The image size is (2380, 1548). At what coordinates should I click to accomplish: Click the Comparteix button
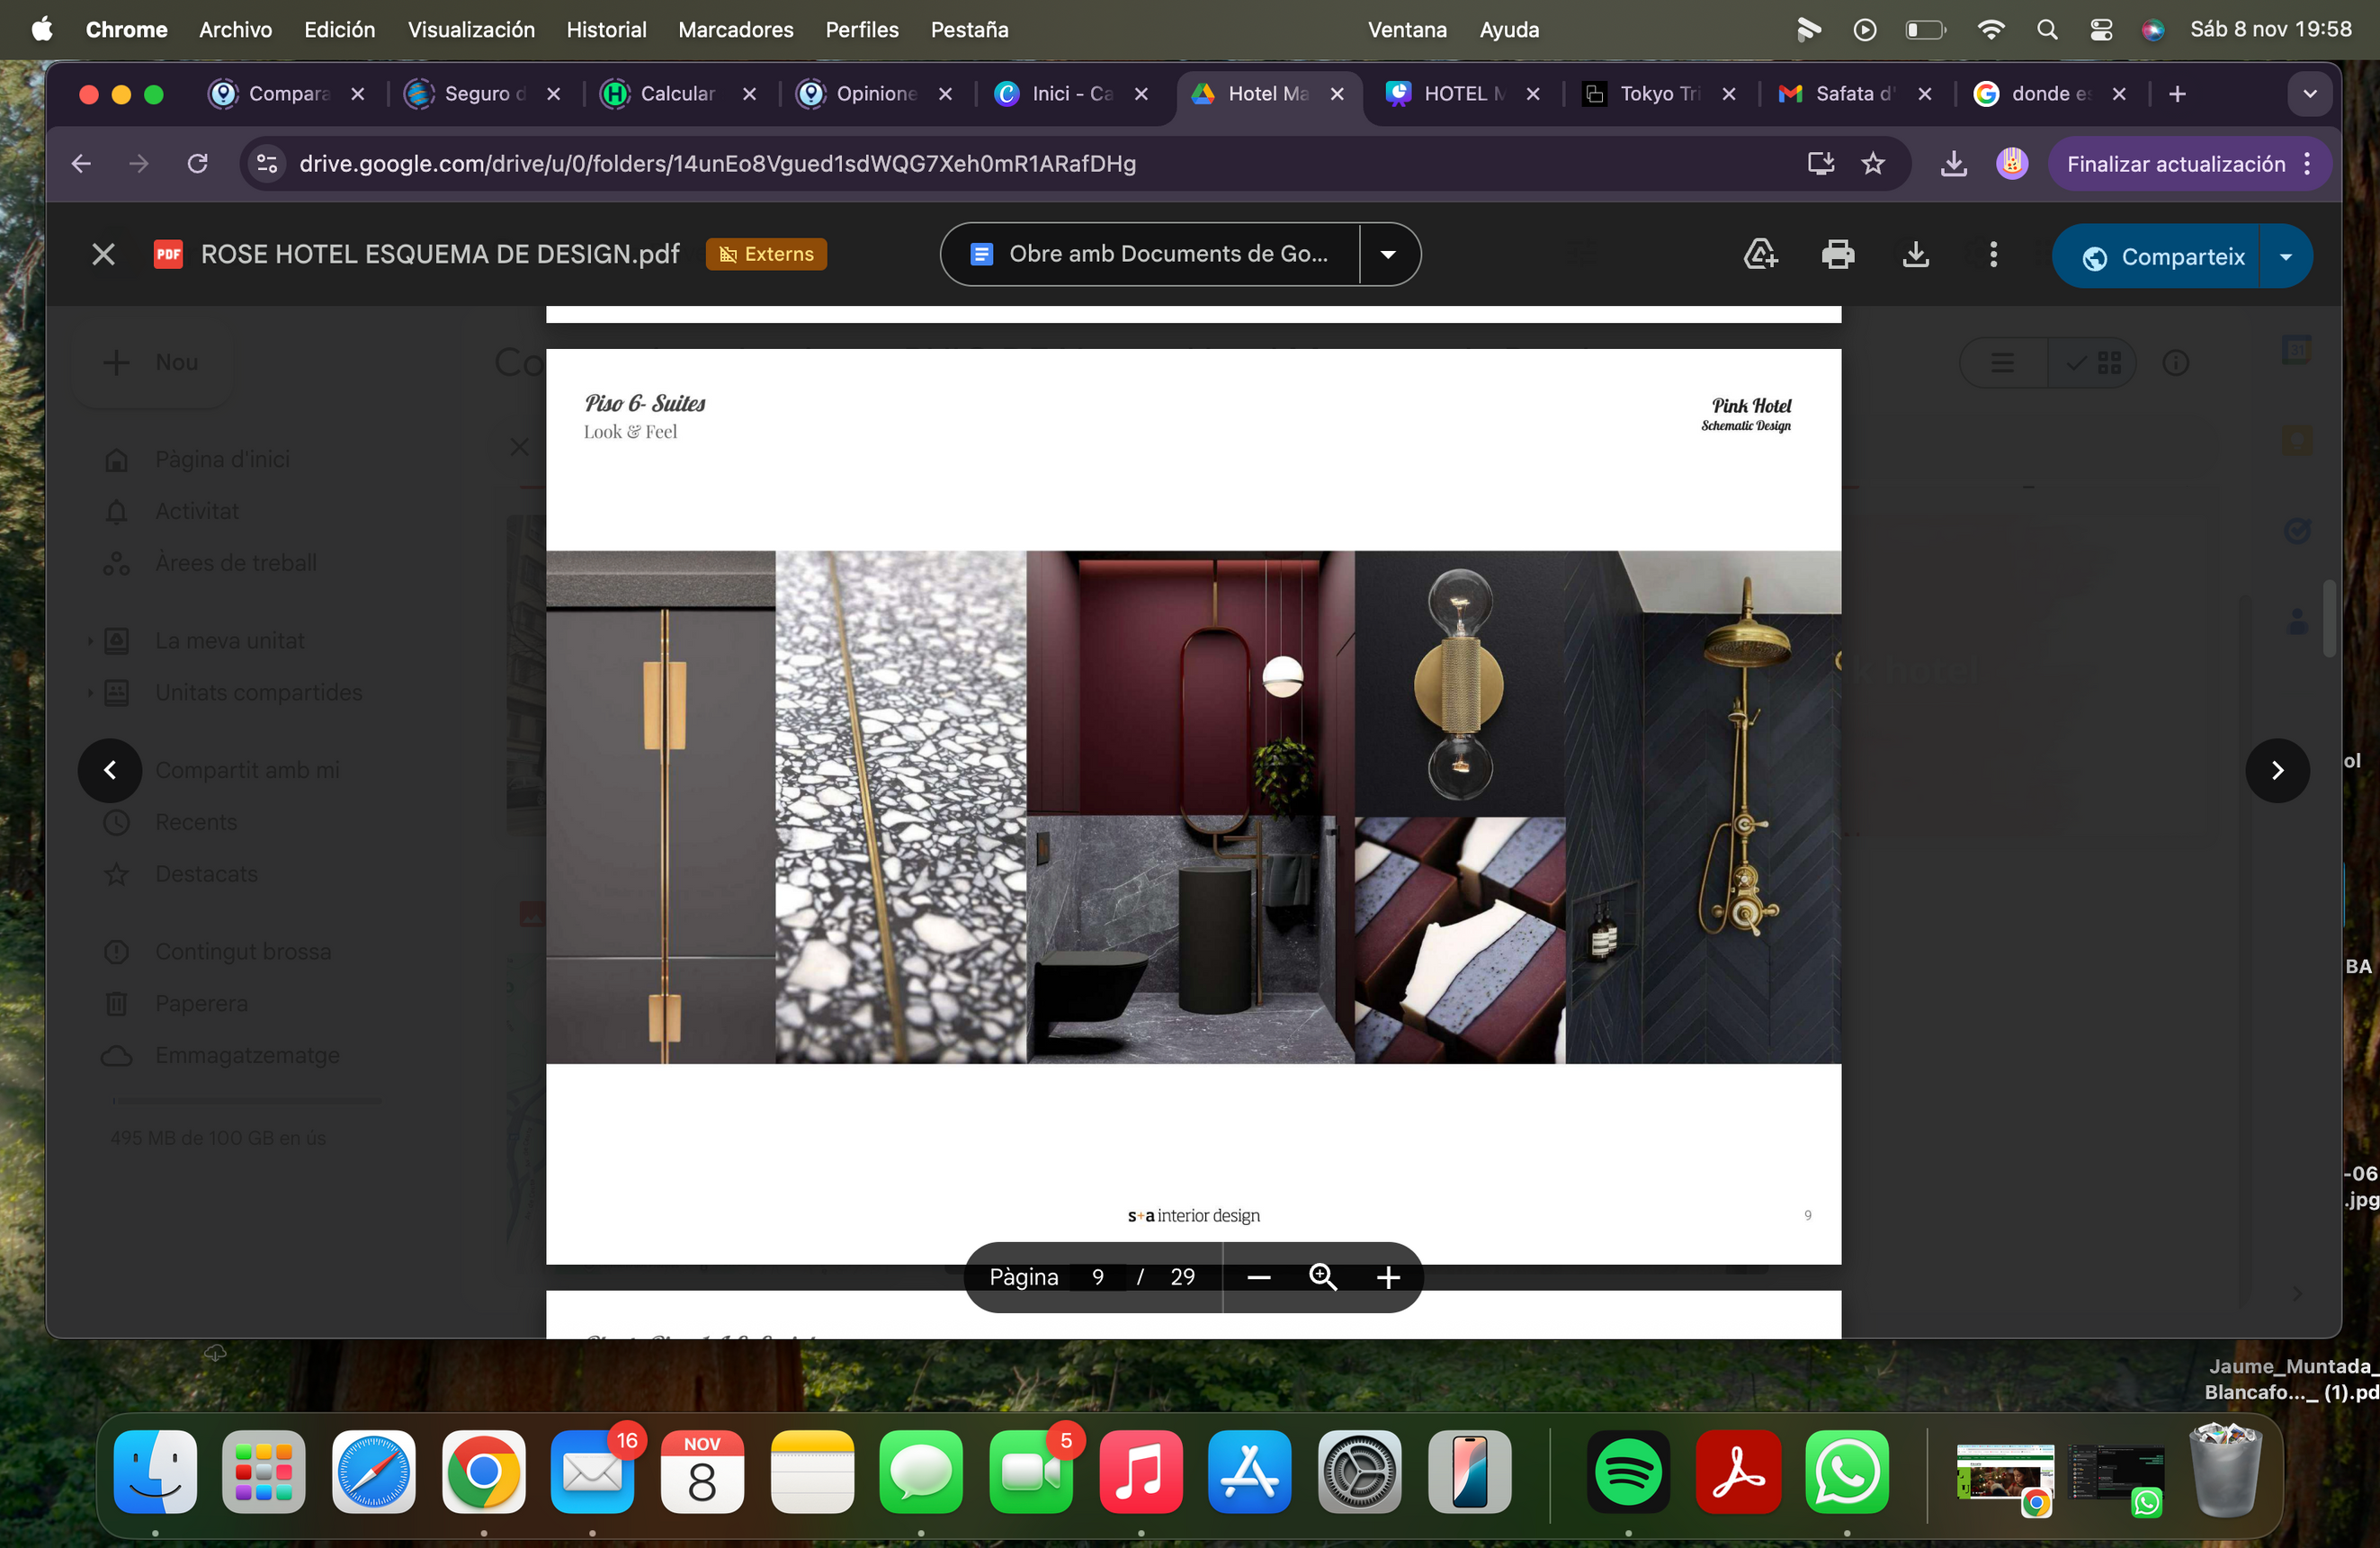[2163, 257]
